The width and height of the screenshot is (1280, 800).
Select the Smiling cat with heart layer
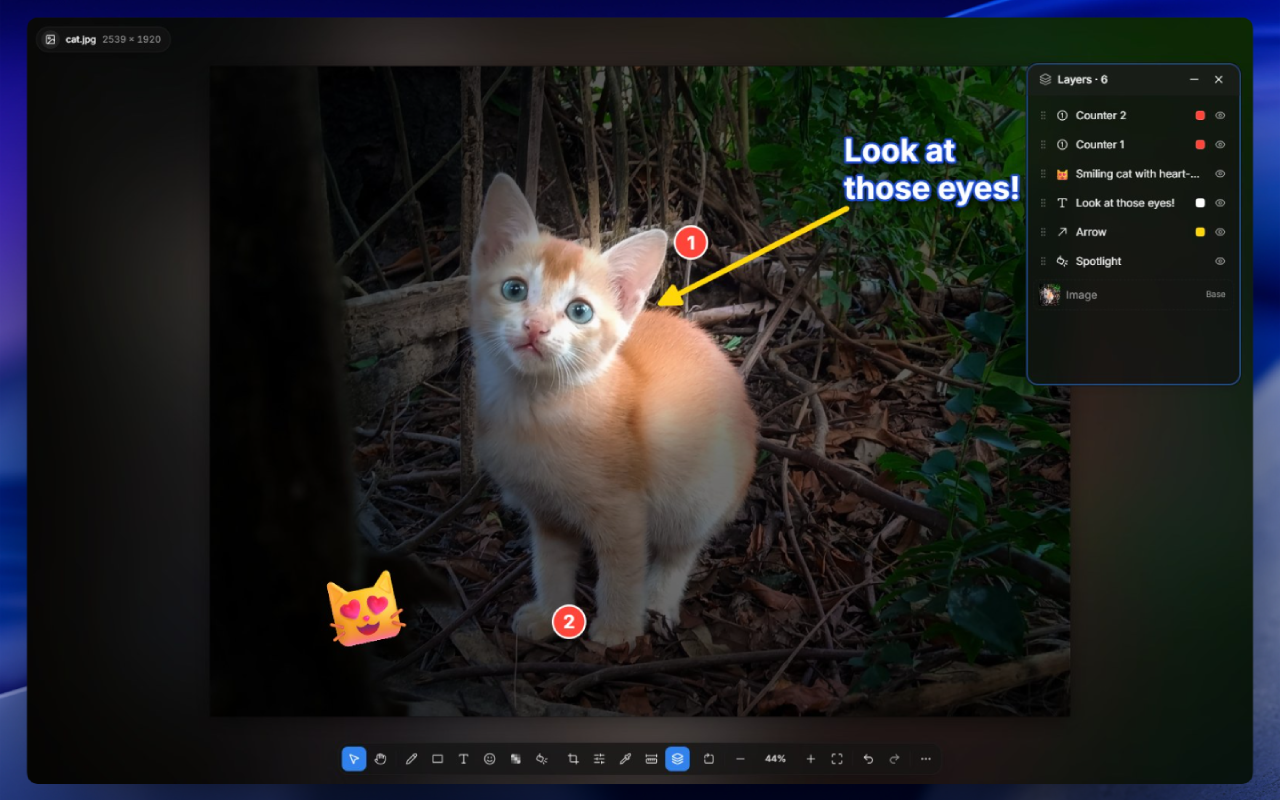pos(1133,173)
